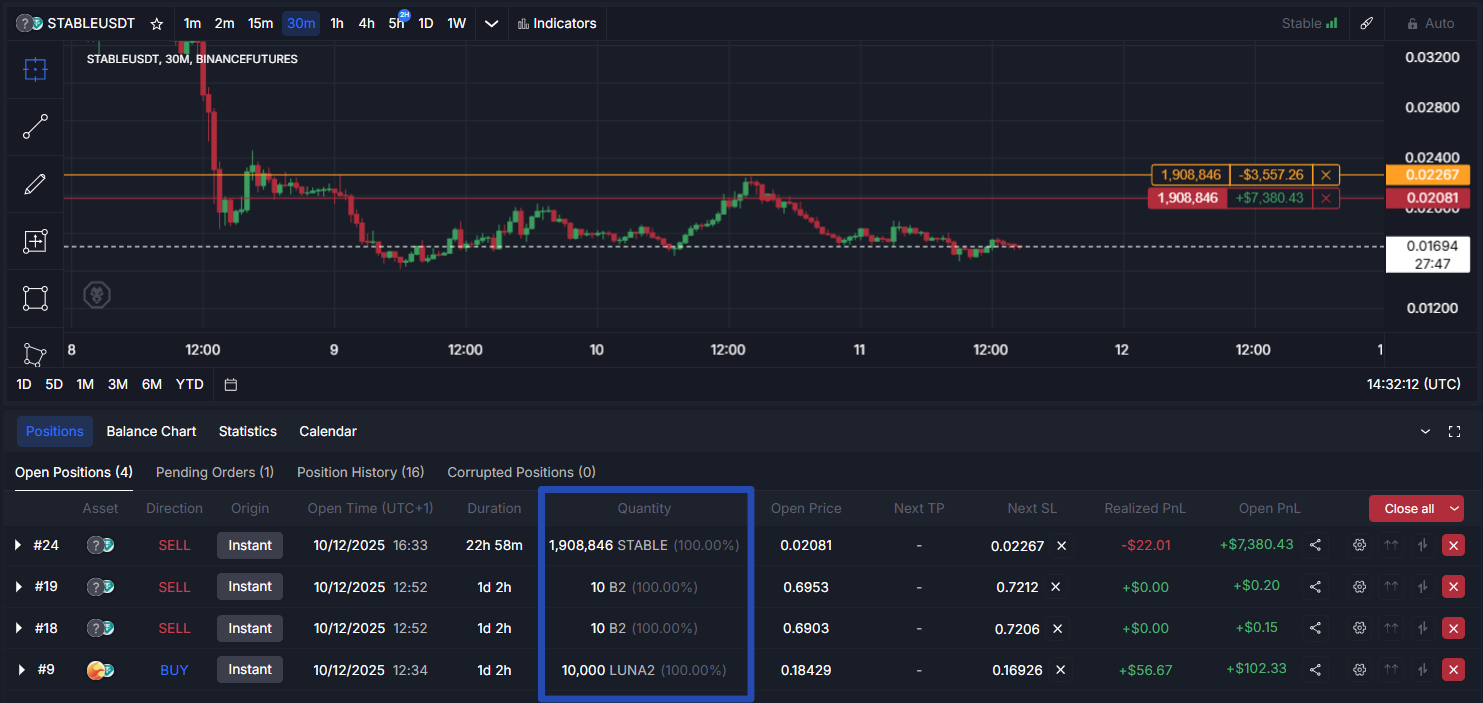Switch chart to 5h timeframe
Image resolution: width=1483 pixels, height=703 pixels.
[397, 23]
